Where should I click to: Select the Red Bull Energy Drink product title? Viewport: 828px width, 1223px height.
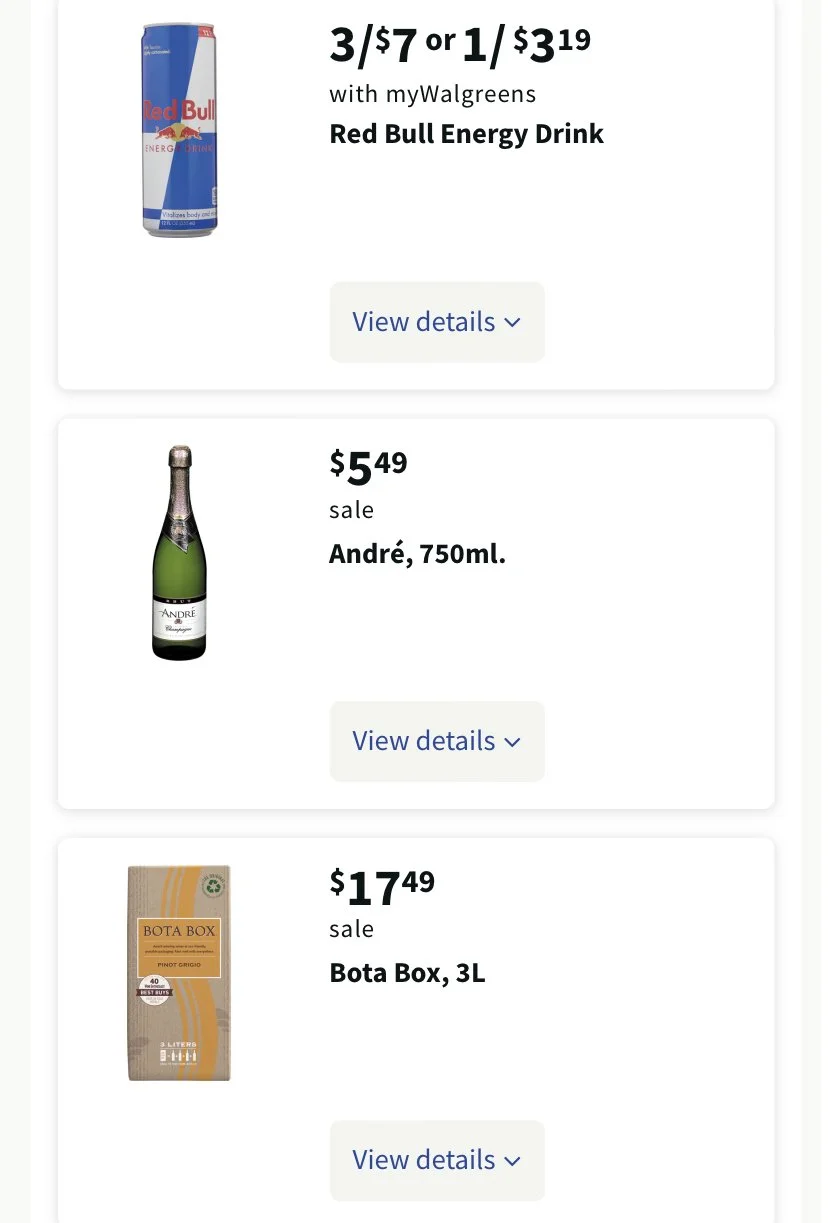[466, 134]
